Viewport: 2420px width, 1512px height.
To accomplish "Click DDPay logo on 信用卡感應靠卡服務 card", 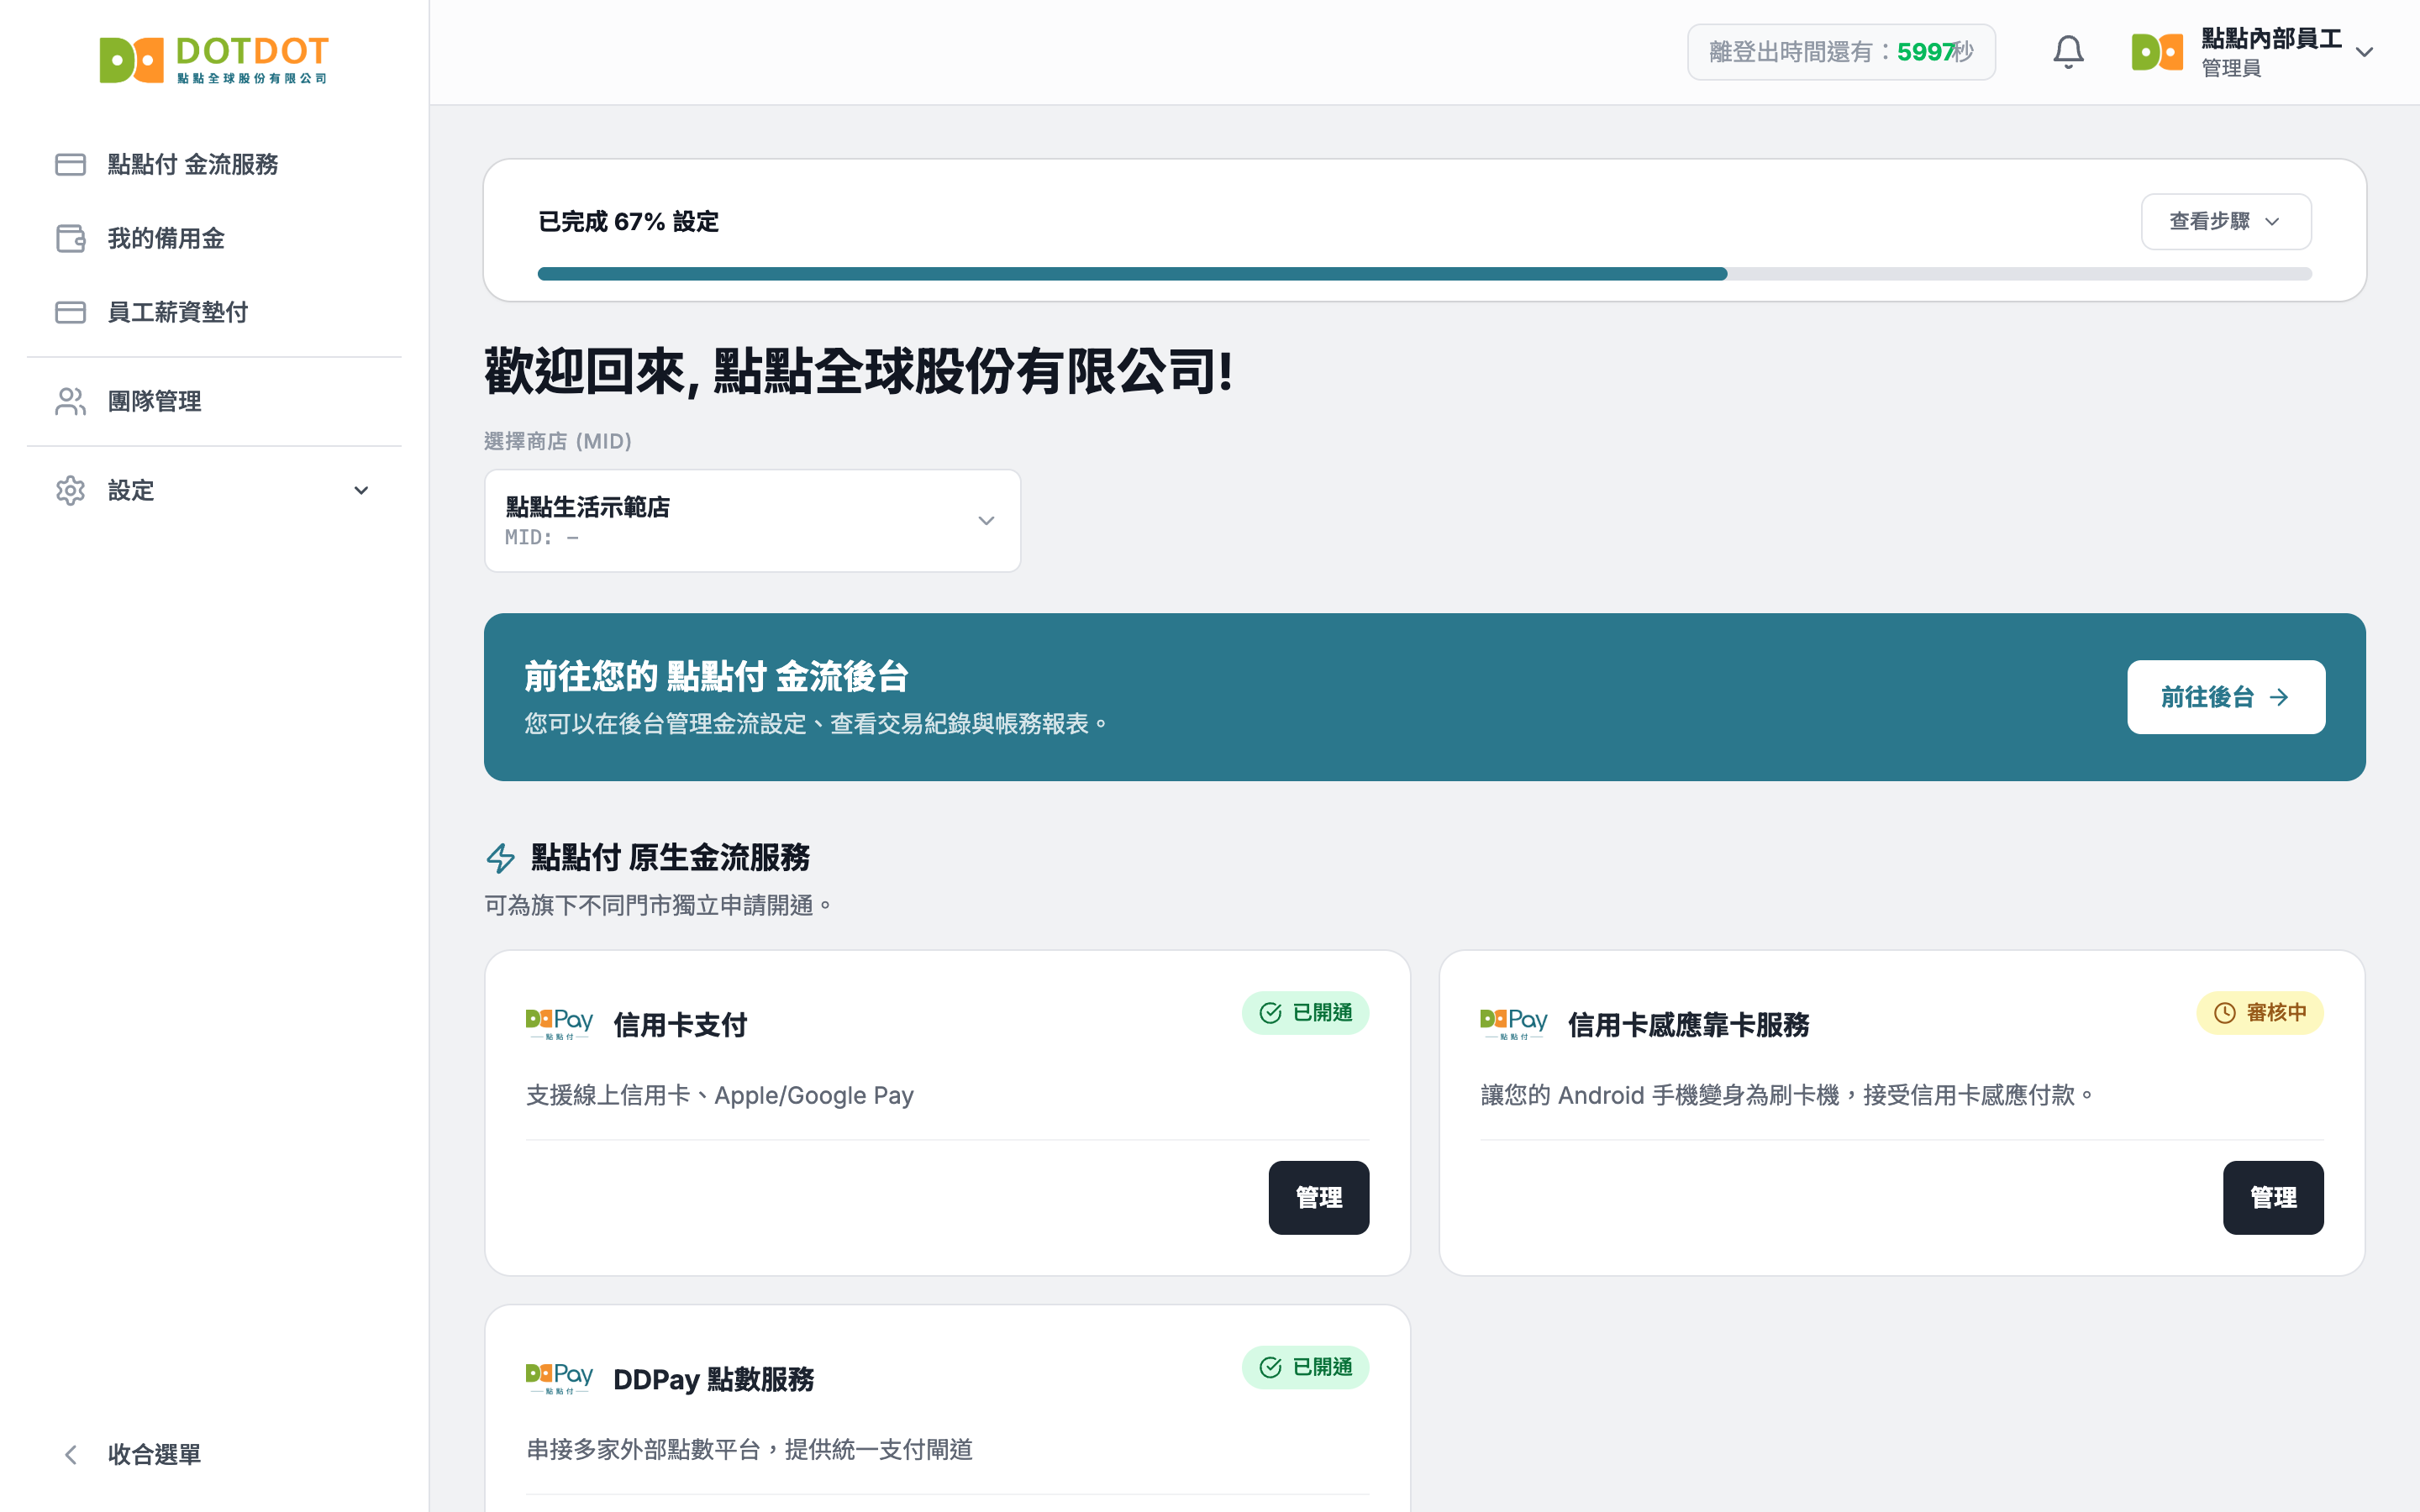I will coord(1514,1024).
